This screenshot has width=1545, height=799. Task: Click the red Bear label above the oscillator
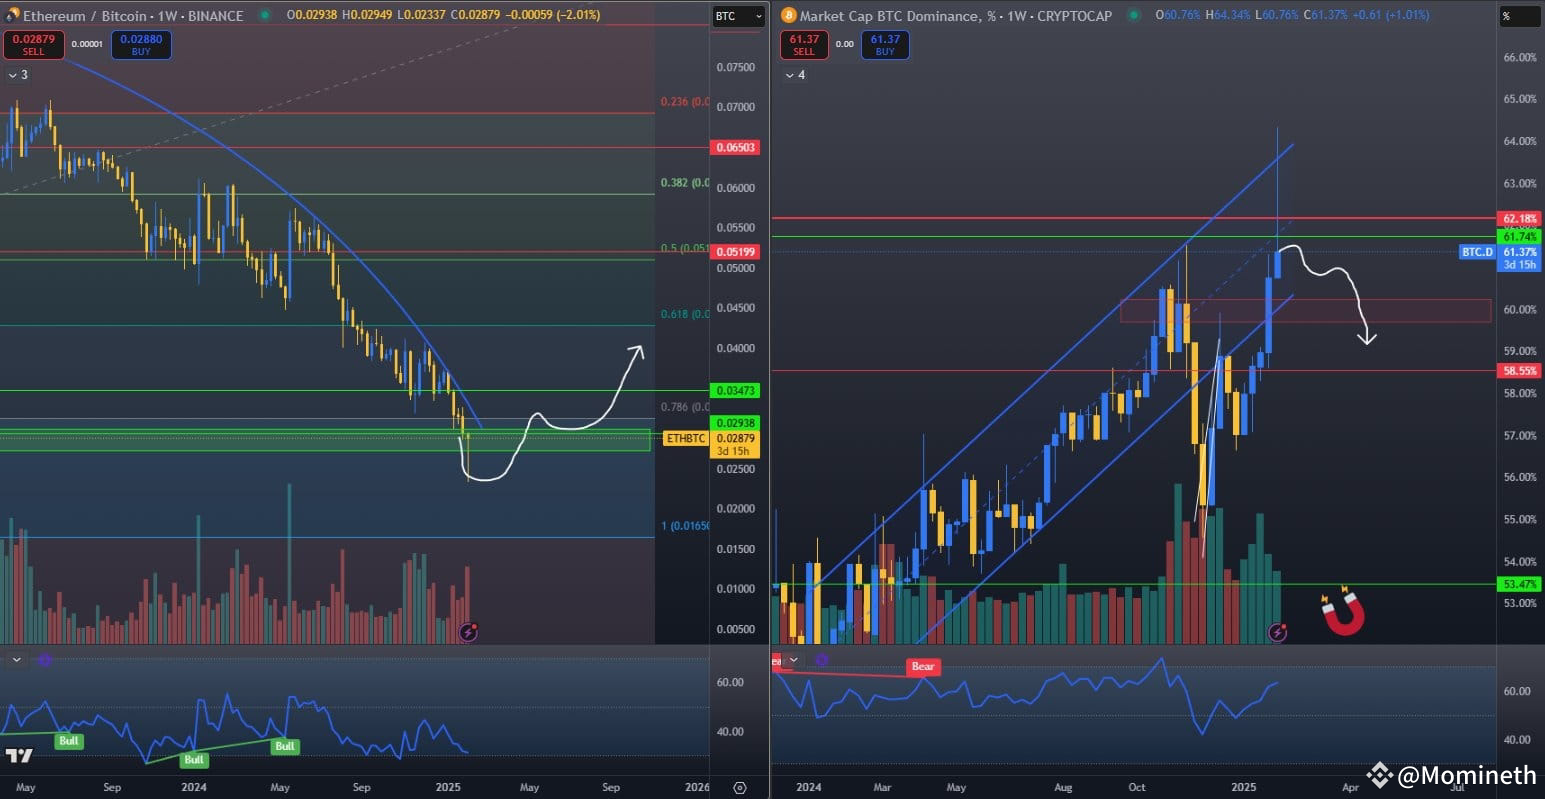pyautogui.click(x=922, y=666)
